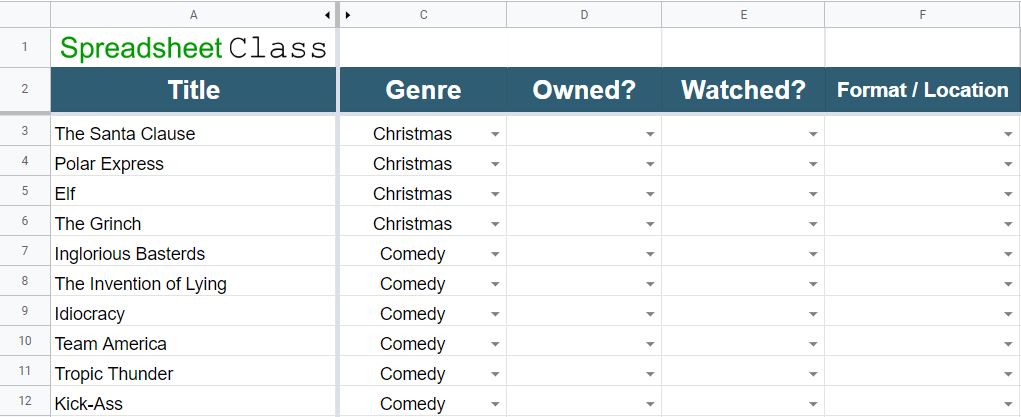This screenshot has height=417, width=1021.
Task: Open Genre dropdown for Tropic Thunder
Action: (x=496, y=374)
